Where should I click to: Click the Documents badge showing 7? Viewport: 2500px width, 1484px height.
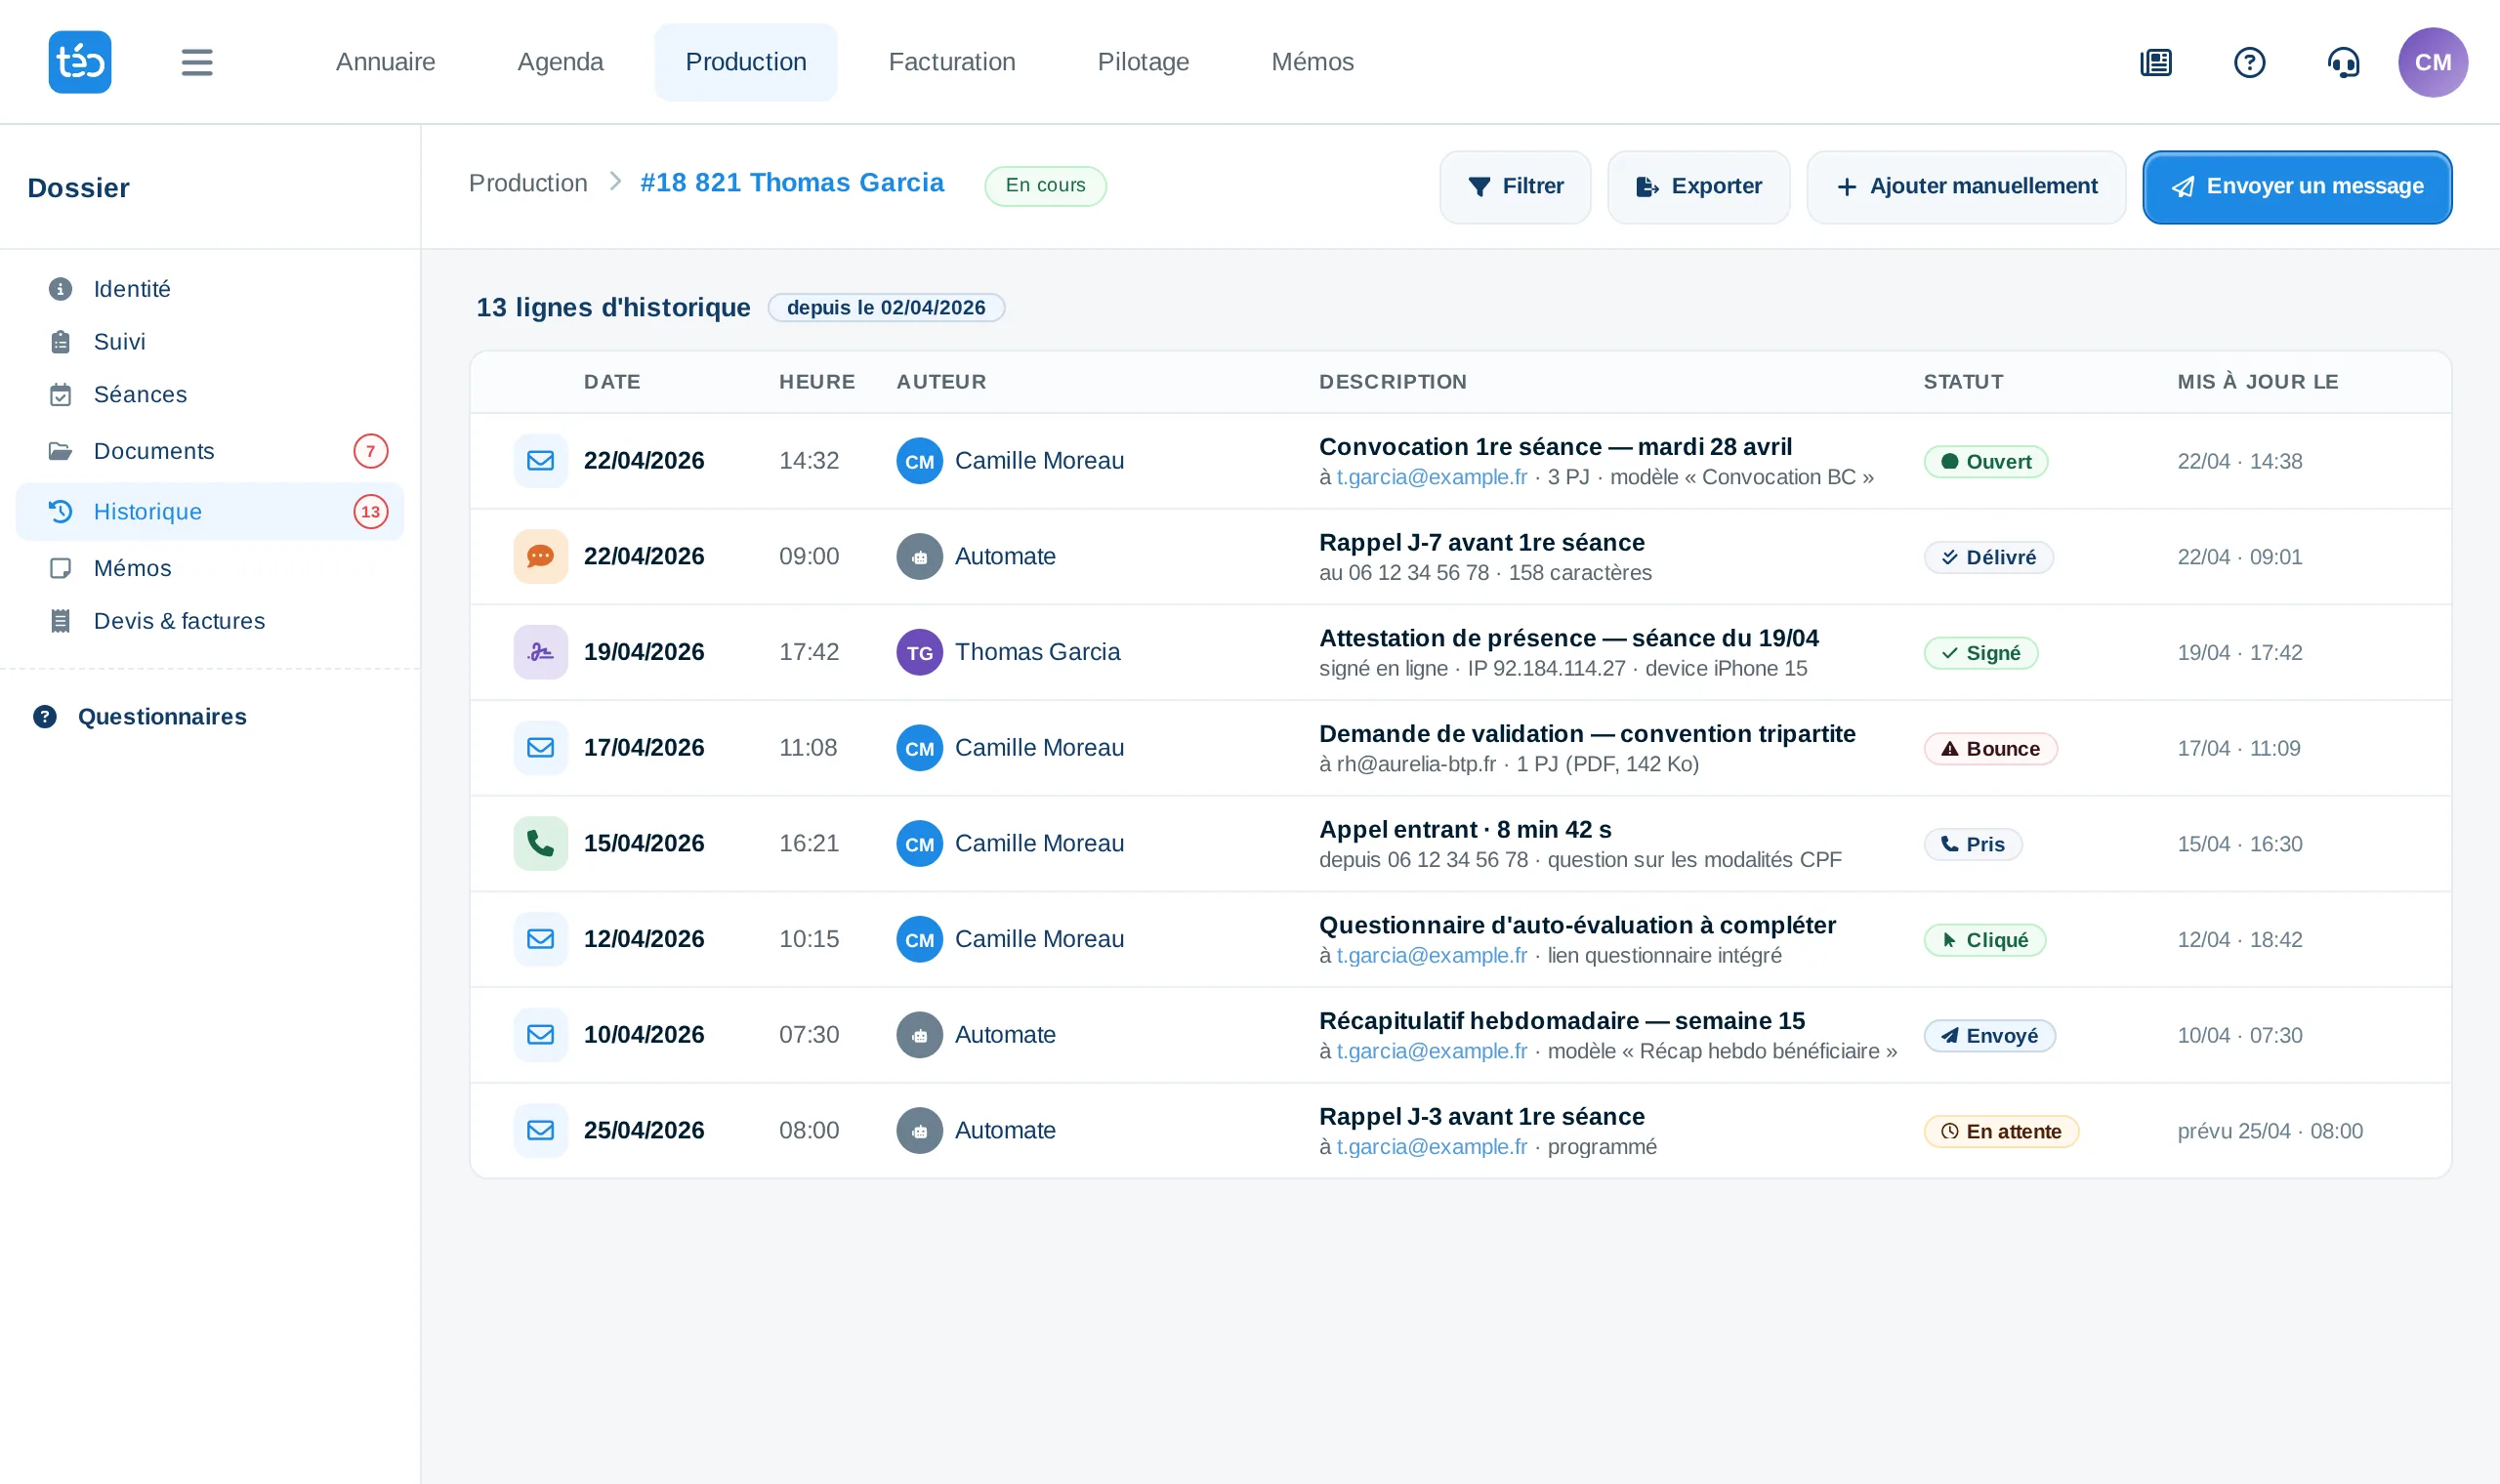coord(371,451)
